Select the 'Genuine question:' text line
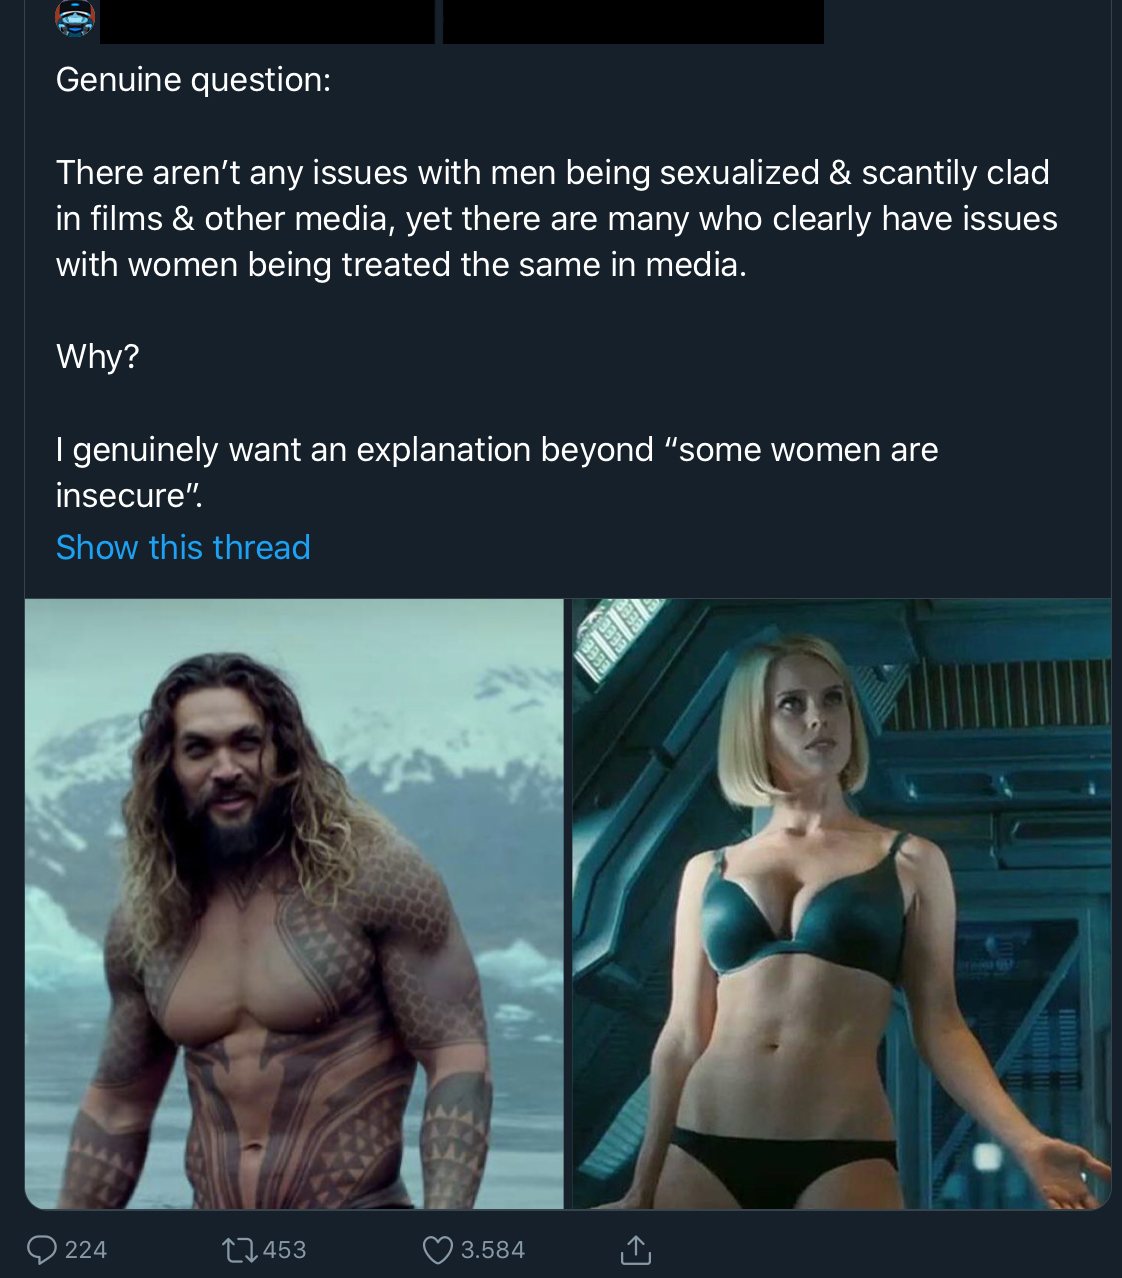The height and width of the screenshot is (1278, 1122). [x=193, y=80]
